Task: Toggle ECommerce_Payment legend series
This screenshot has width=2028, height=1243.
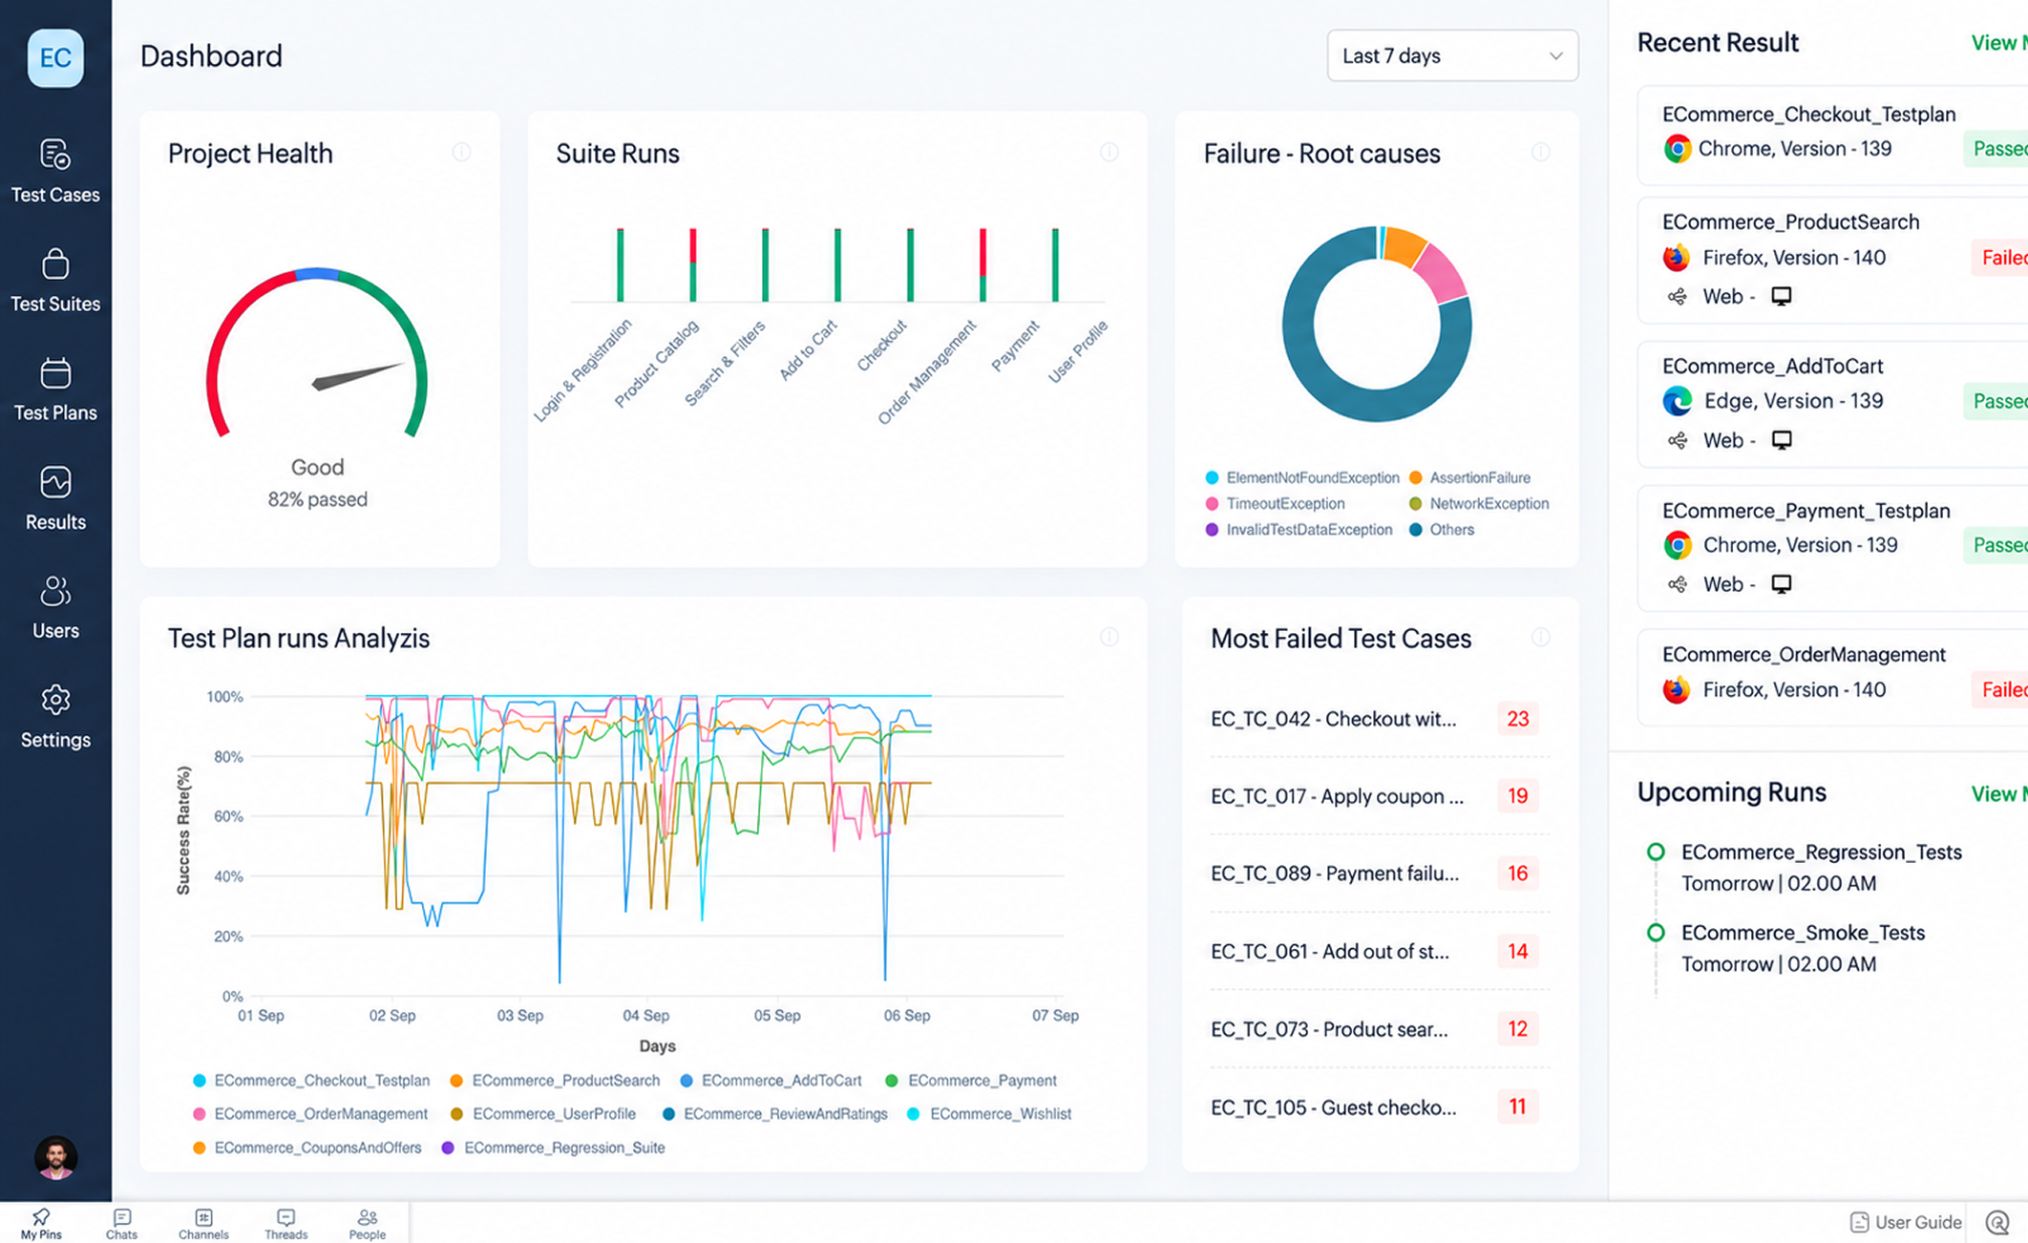Action: (x=971, y=1080)
